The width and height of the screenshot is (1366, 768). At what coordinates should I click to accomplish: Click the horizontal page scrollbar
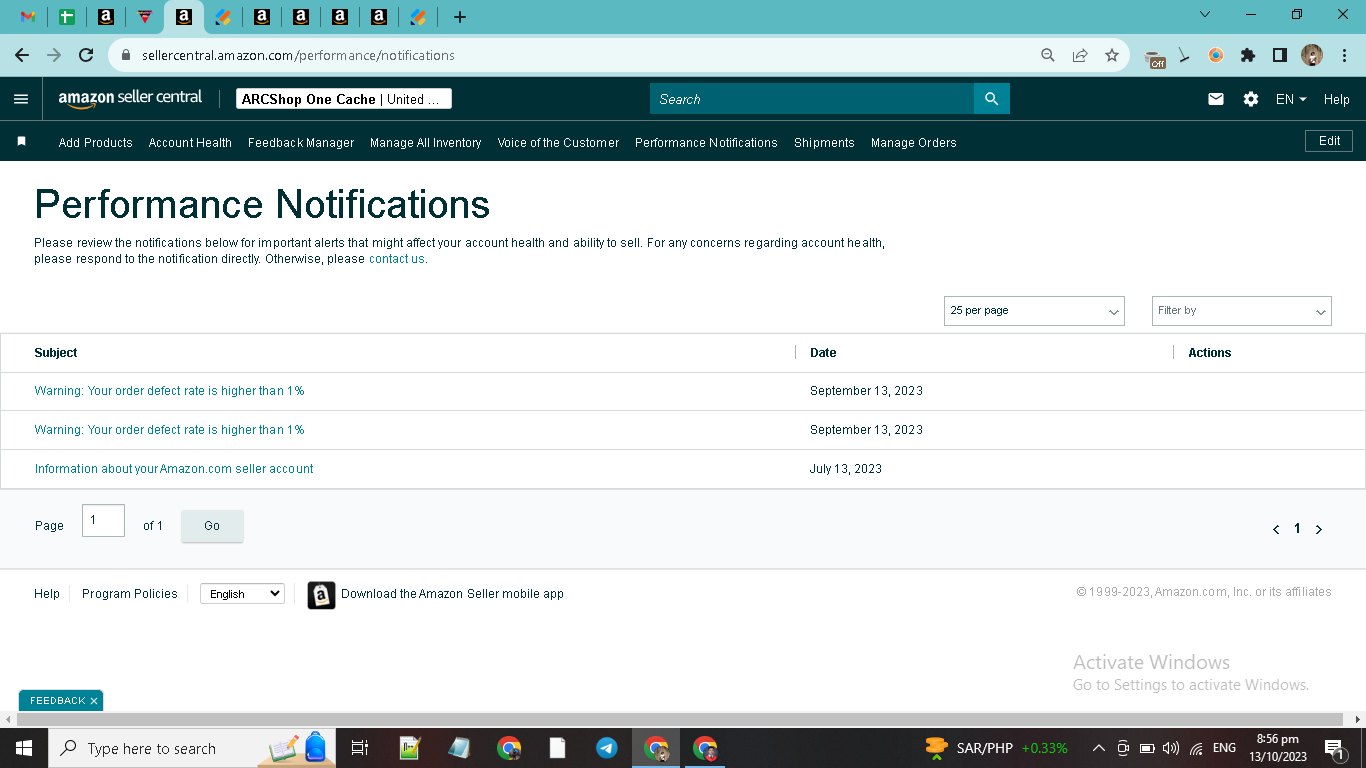tap(680, 719)
